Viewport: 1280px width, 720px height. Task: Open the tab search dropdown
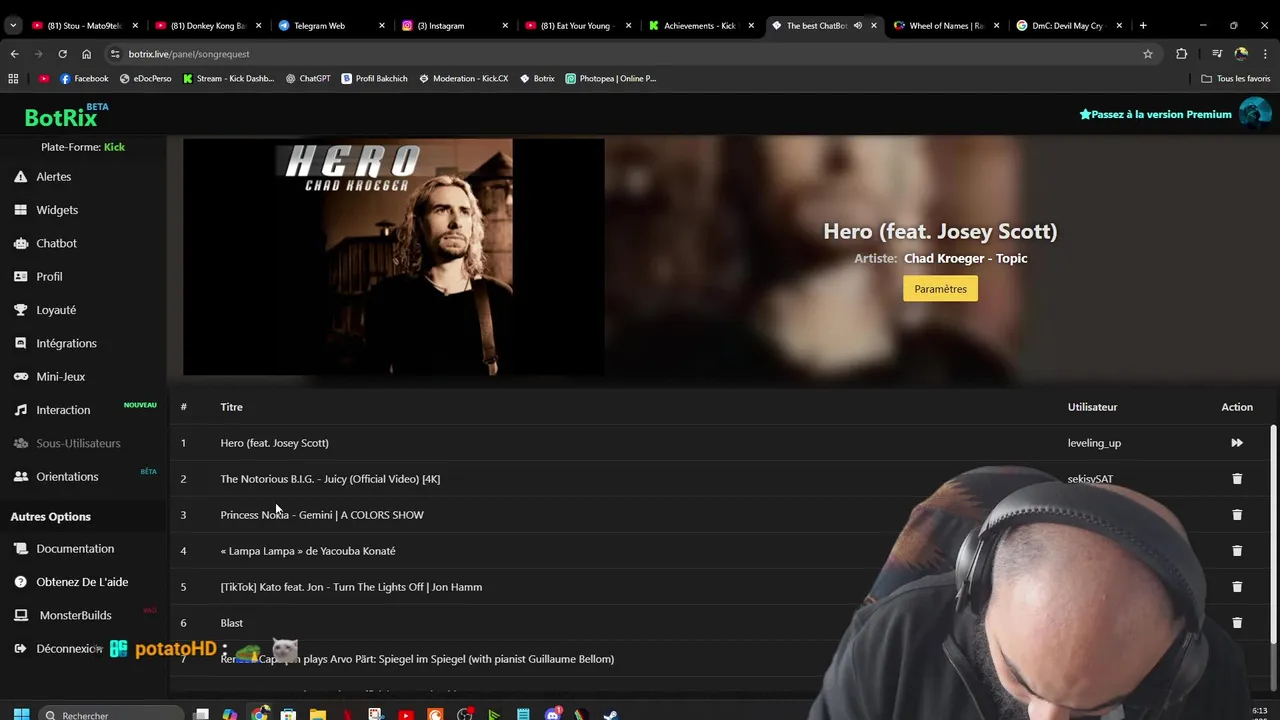(x=13, y=25)
